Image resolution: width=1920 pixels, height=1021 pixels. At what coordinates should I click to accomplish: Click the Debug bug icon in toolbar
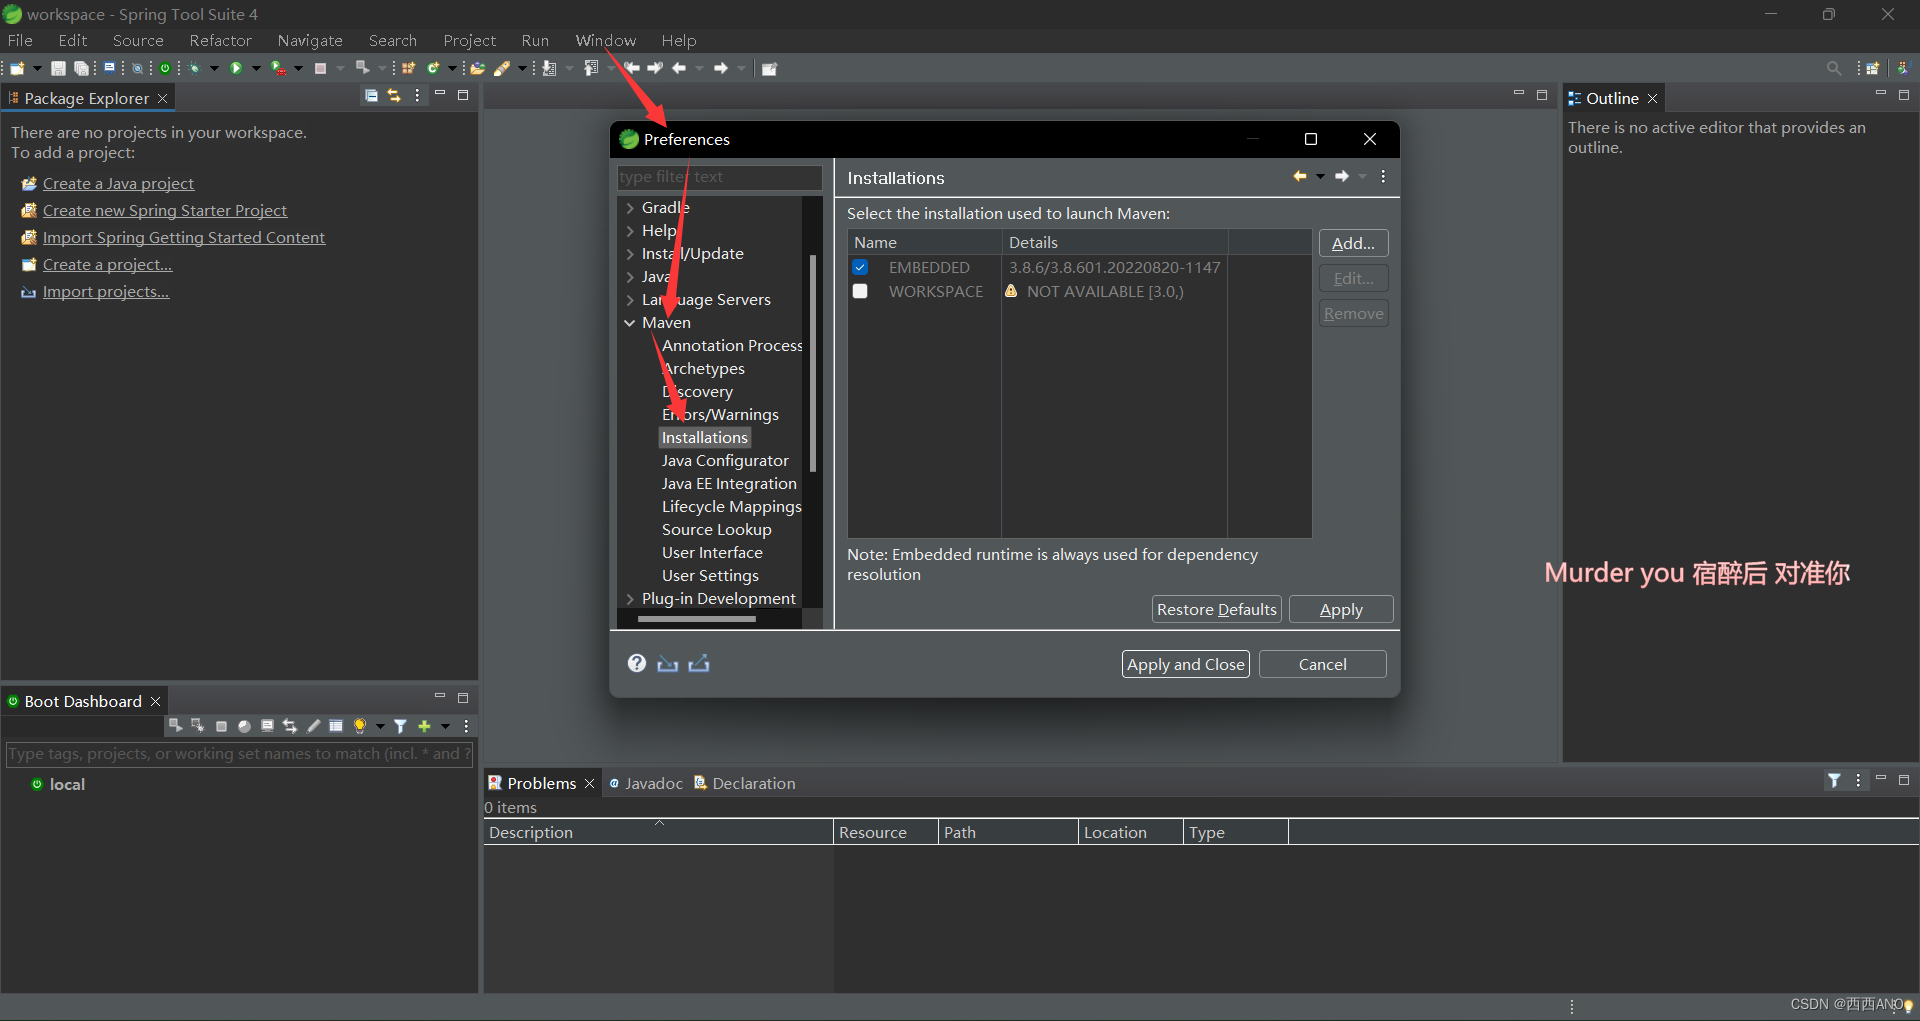[194, 68]
